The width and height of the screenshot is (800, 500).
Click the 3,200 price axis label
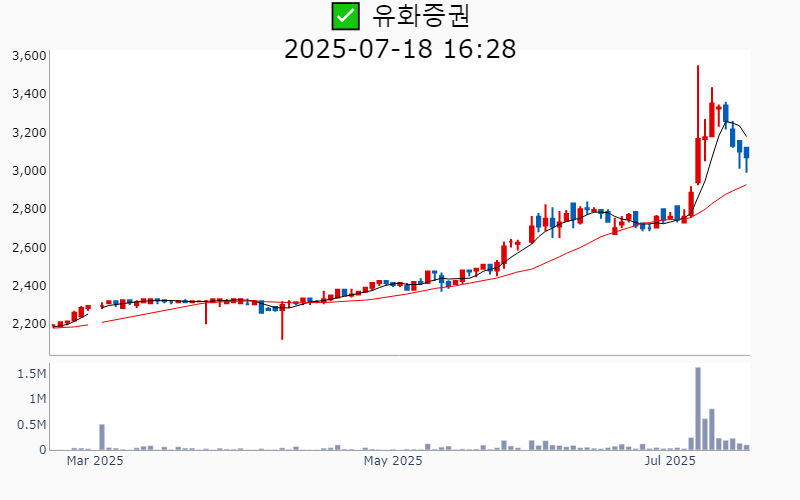pyautogui.click(x=29, y=133)
